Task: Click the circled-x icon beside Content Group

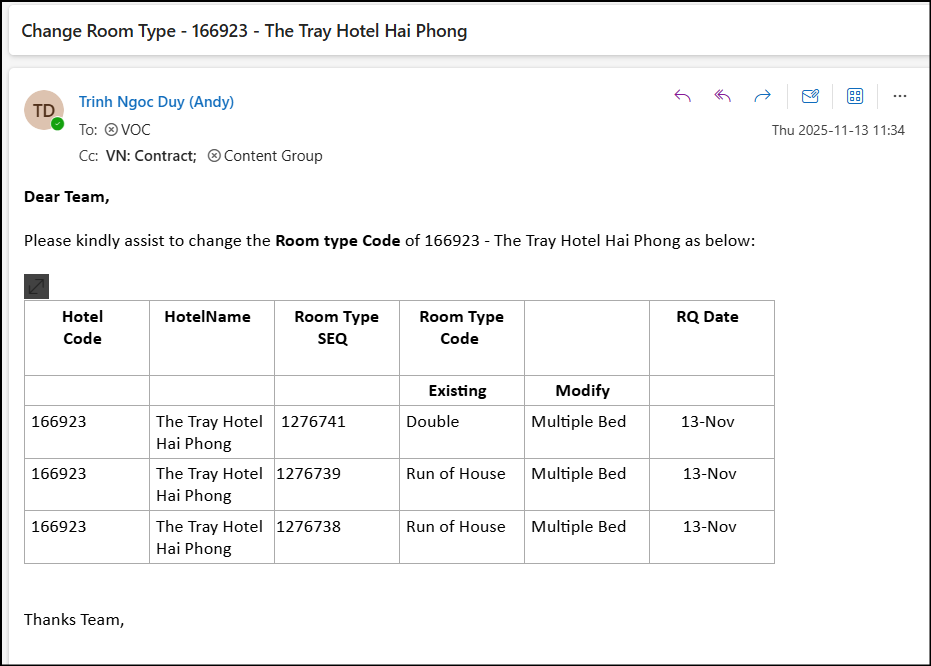Action: 214,156
